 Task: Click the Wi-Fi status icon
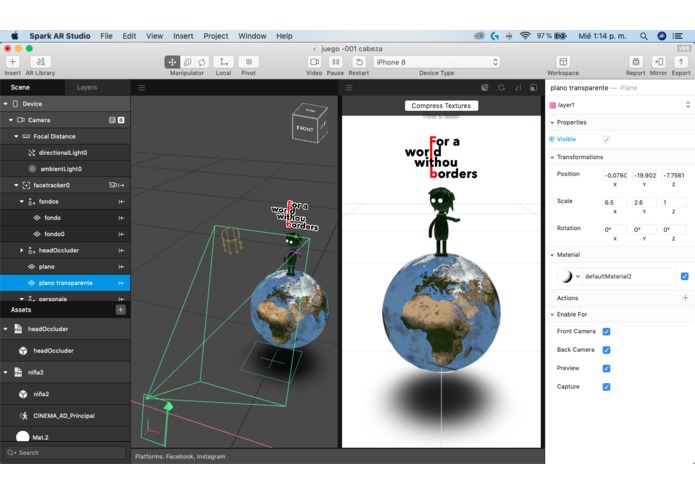tap(525, 36)
